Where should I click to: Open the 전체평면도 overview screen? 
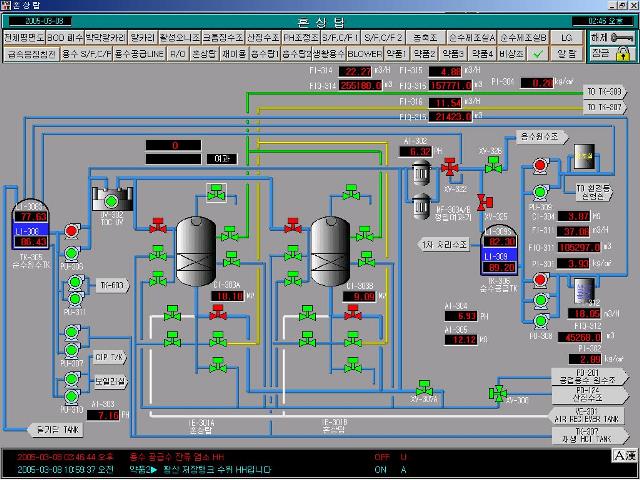coord(24,38)
